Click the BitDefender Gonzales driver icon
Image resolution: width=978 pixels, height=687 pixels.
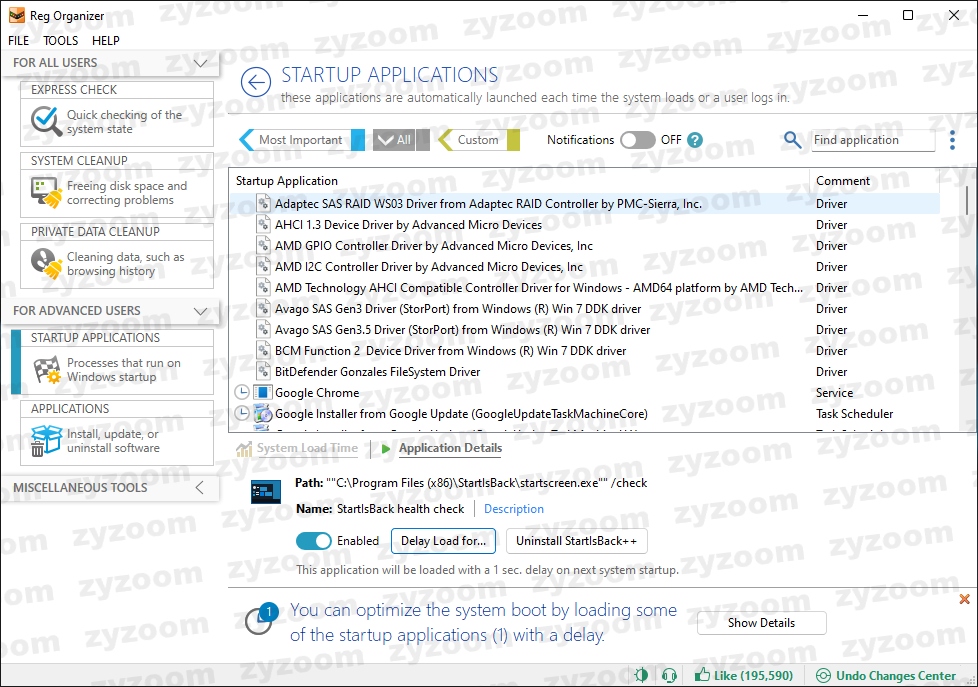pos(264,371)
